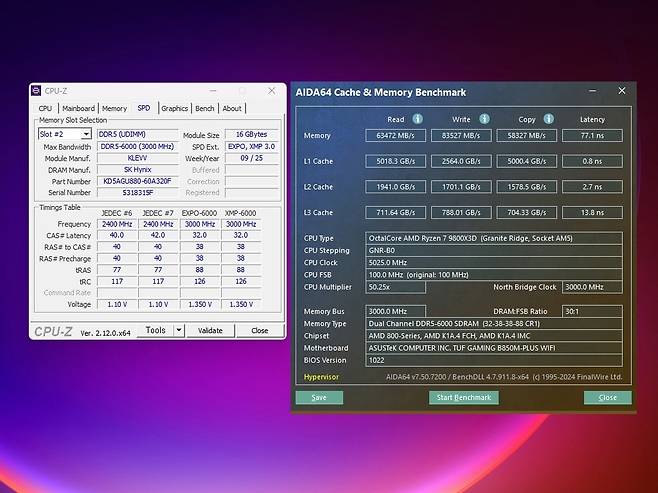Screen dimensions: 658x493
Task: Click JEDEC #6 CAS# Latency value 40.0
Action: [117, 235]
